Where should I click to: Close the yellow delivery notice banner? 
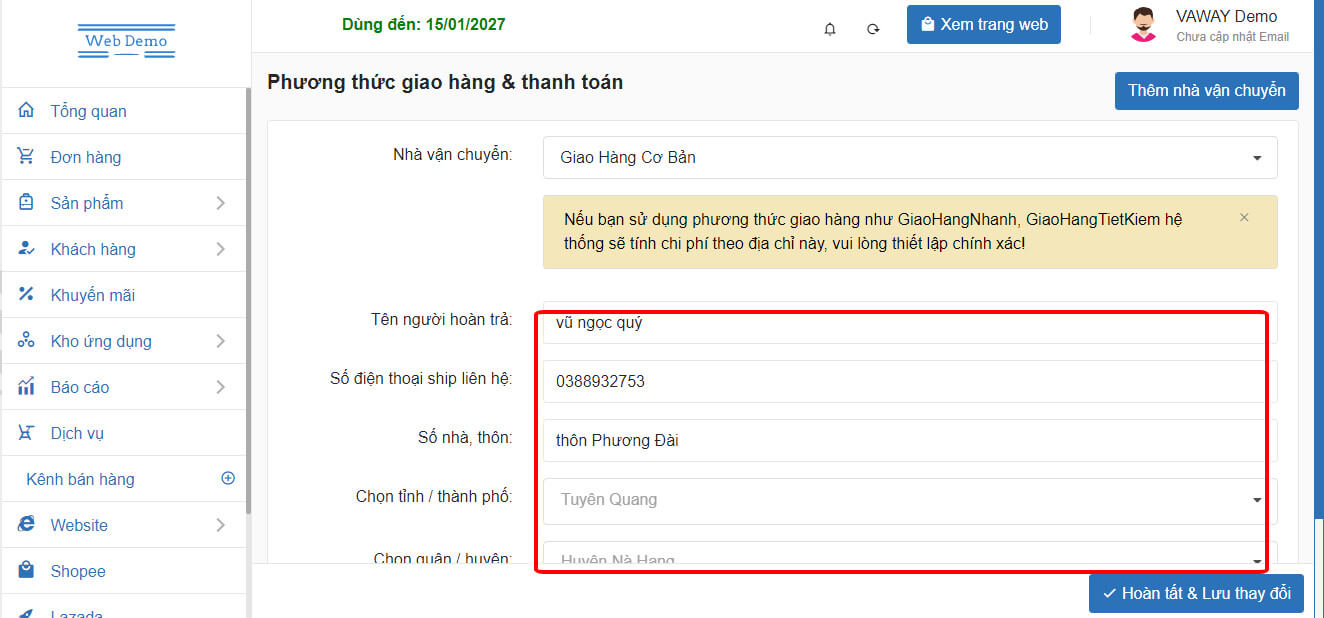pos(1244,217)
